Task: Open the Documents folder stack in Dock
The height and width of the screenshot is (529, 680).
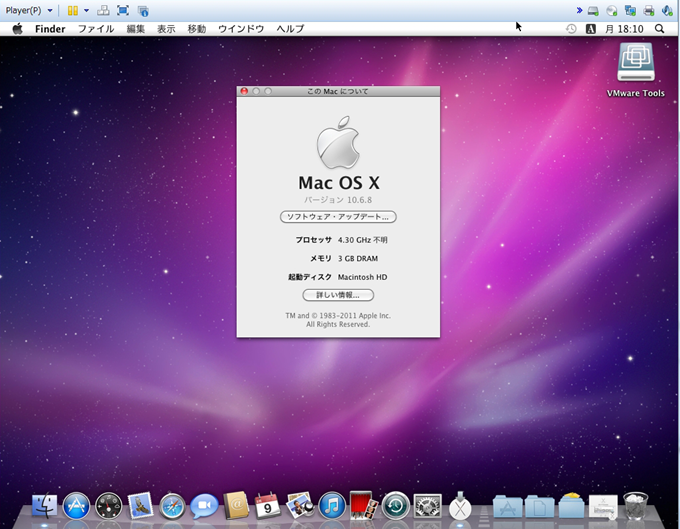Action: point(539,506)
